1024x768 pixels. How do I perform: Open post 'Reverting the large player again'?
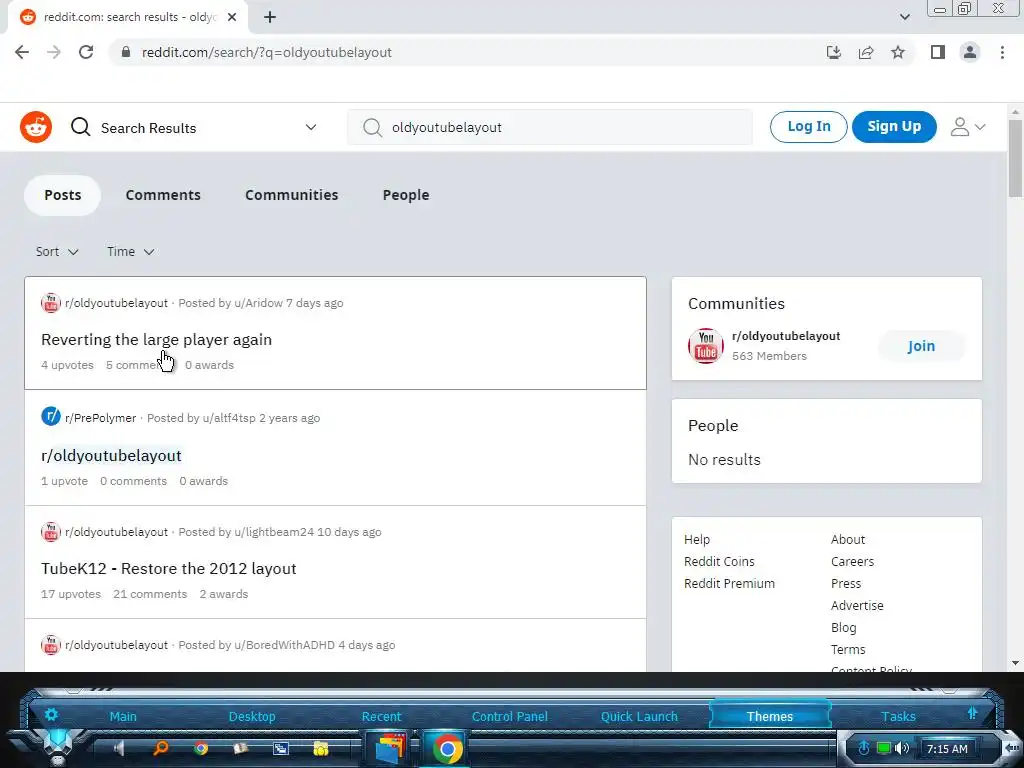click(157, 340)
